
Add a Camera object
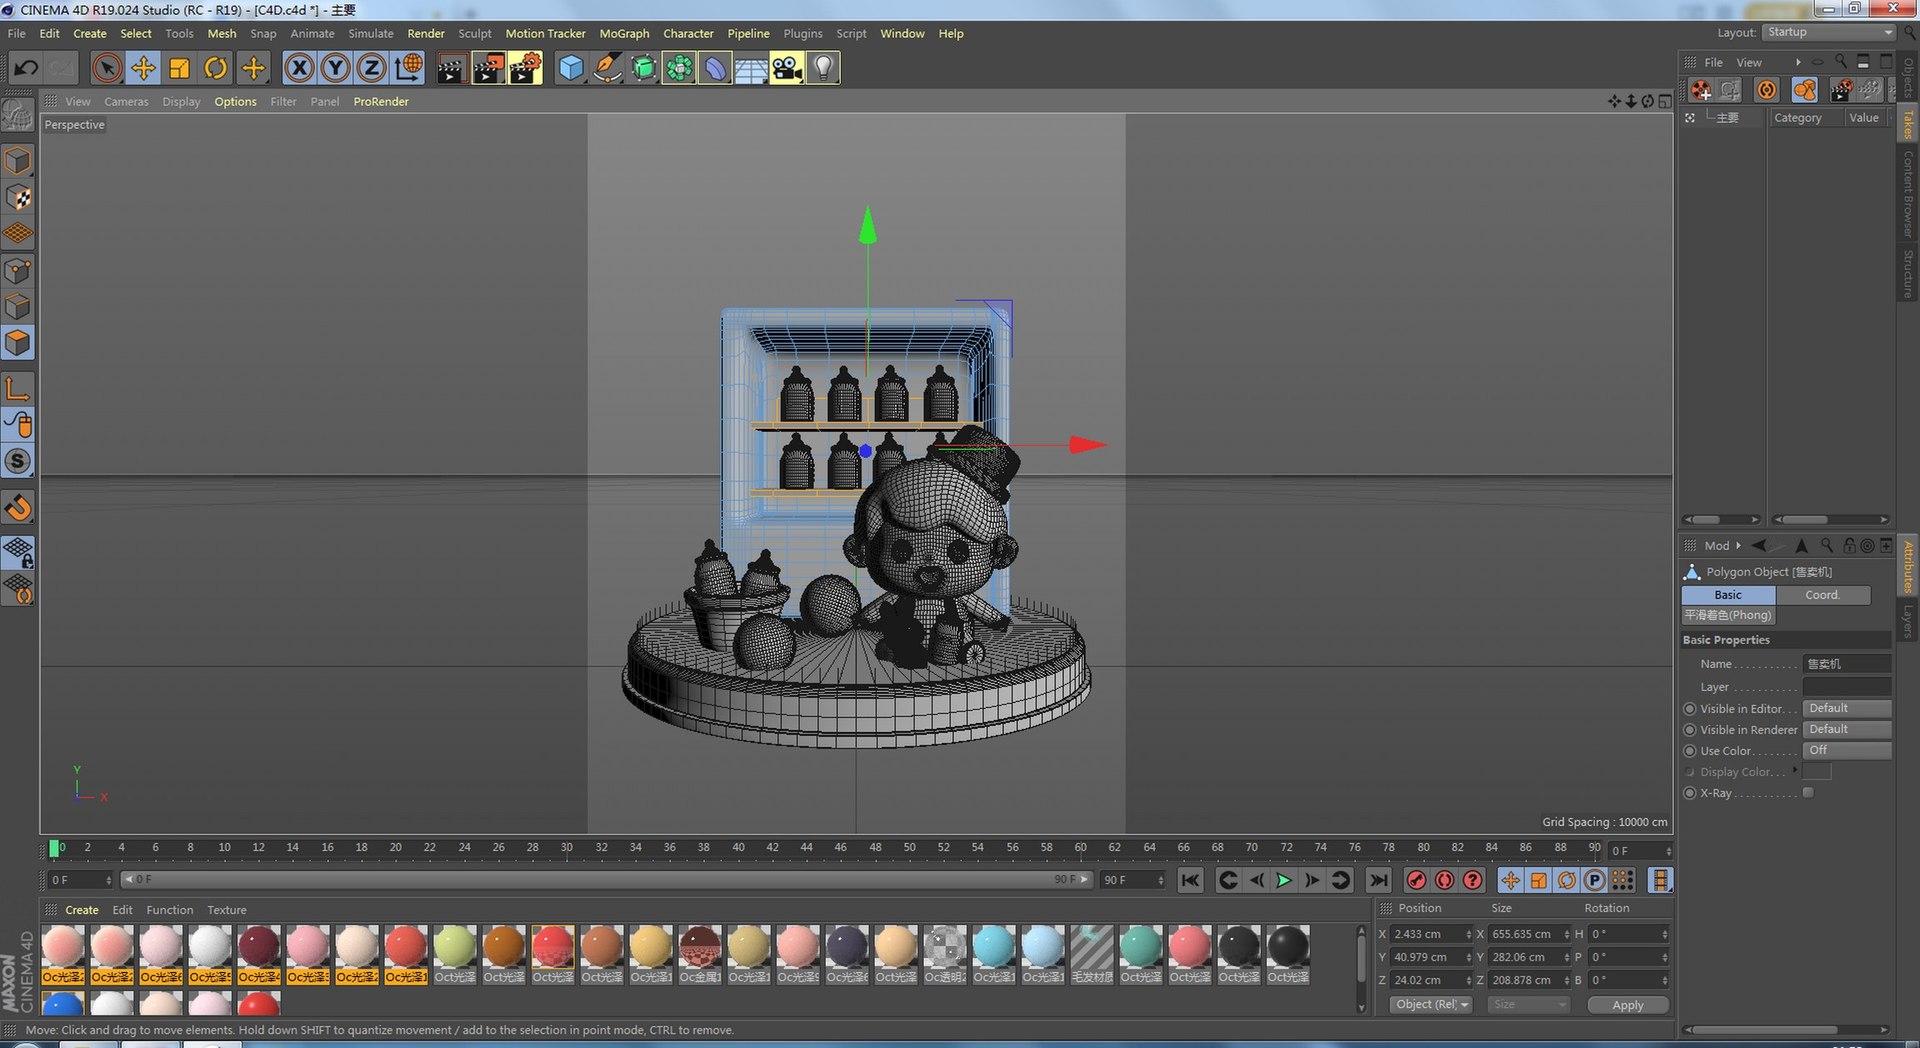click(787, 68)
